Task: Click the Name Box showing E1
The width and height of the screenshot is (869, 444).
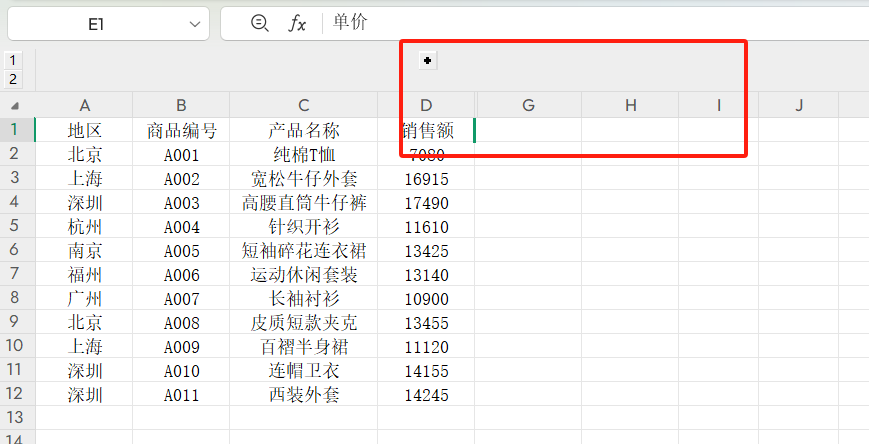Action: point(96,24)
